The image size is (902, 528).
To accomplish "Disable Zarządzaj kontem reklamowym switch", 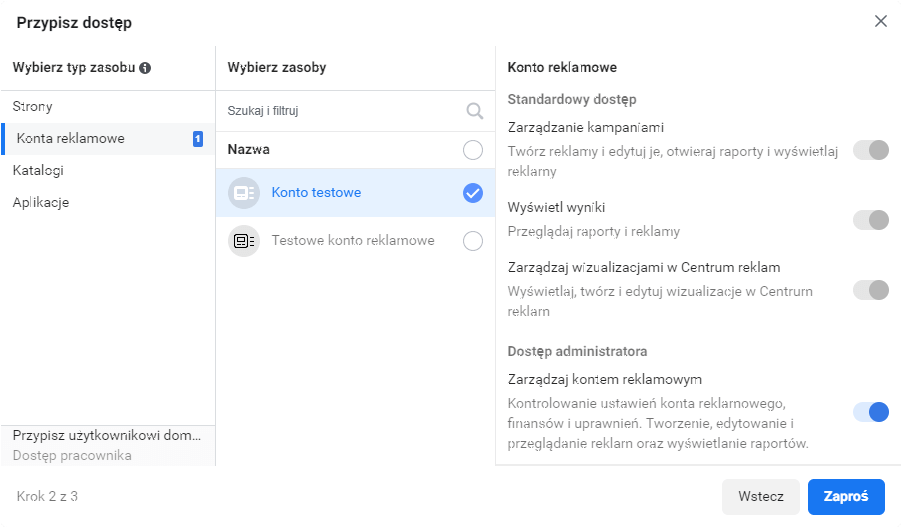I will click(870, 412).
